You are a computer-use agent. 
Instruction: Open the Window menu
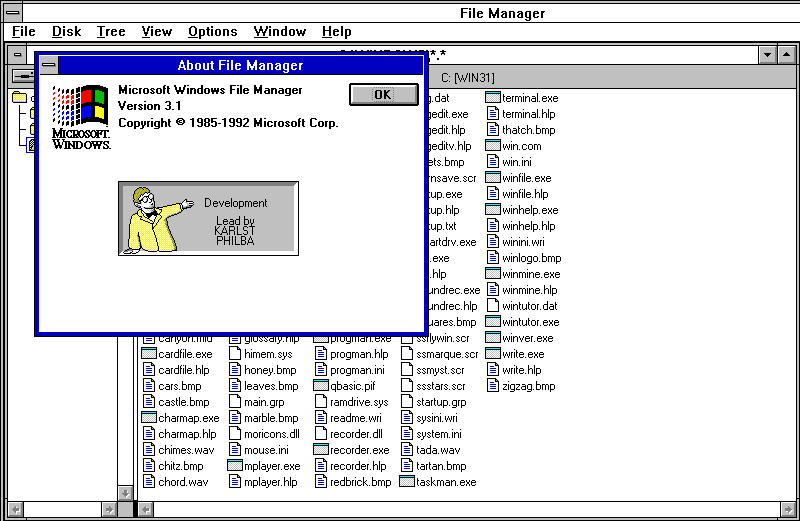(280, 32)
